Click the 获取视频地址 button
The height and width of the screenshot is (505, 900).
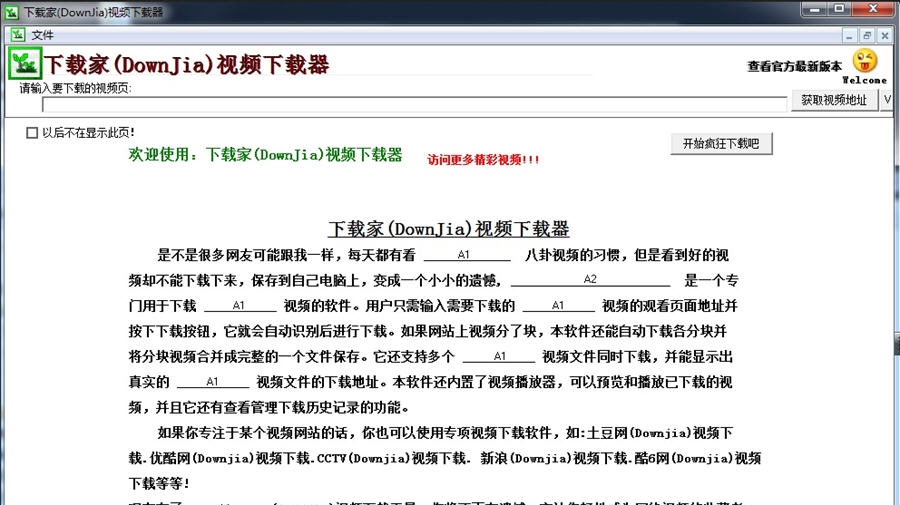click(834, 100)
